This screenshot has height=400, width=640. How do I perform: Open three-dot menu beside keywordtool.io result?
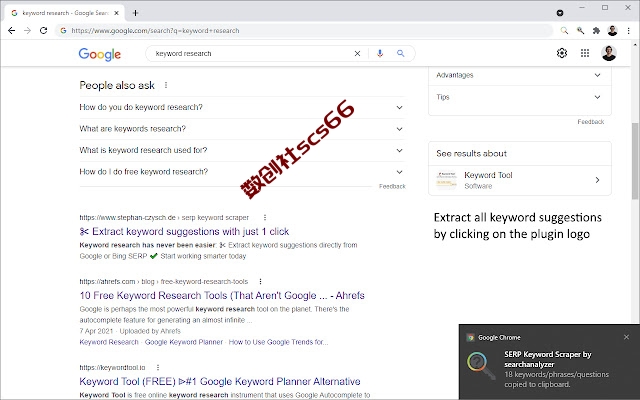[x=158, y=367]
